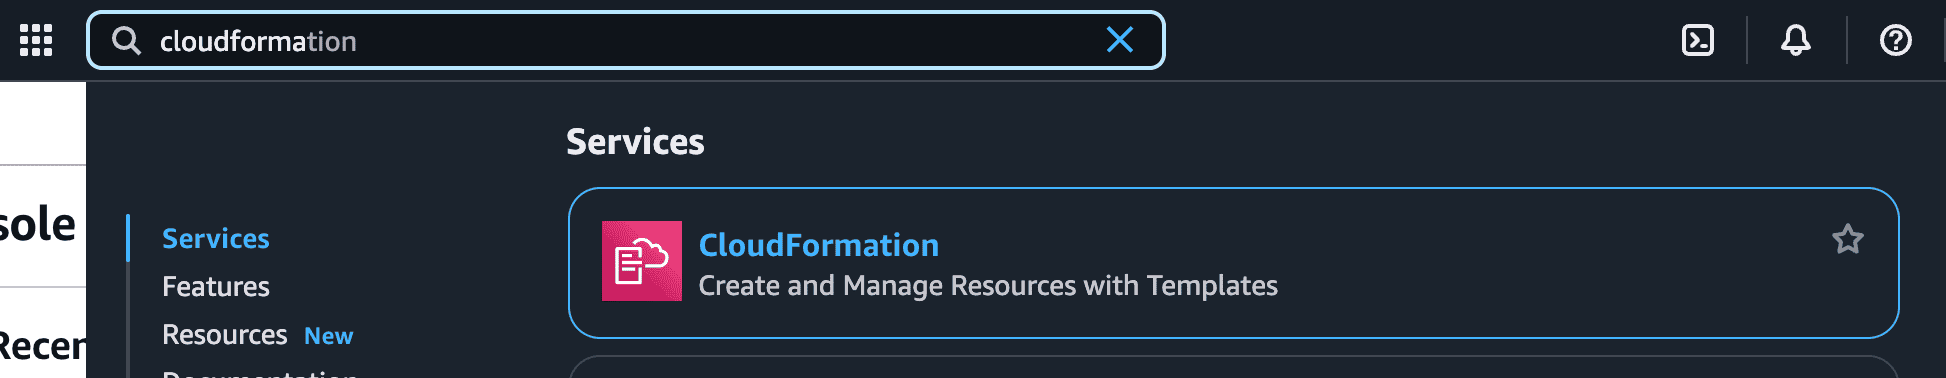Open the AWS services grid menu
Viewport: 1946px width, 378px height.
(x=36, y=40)
